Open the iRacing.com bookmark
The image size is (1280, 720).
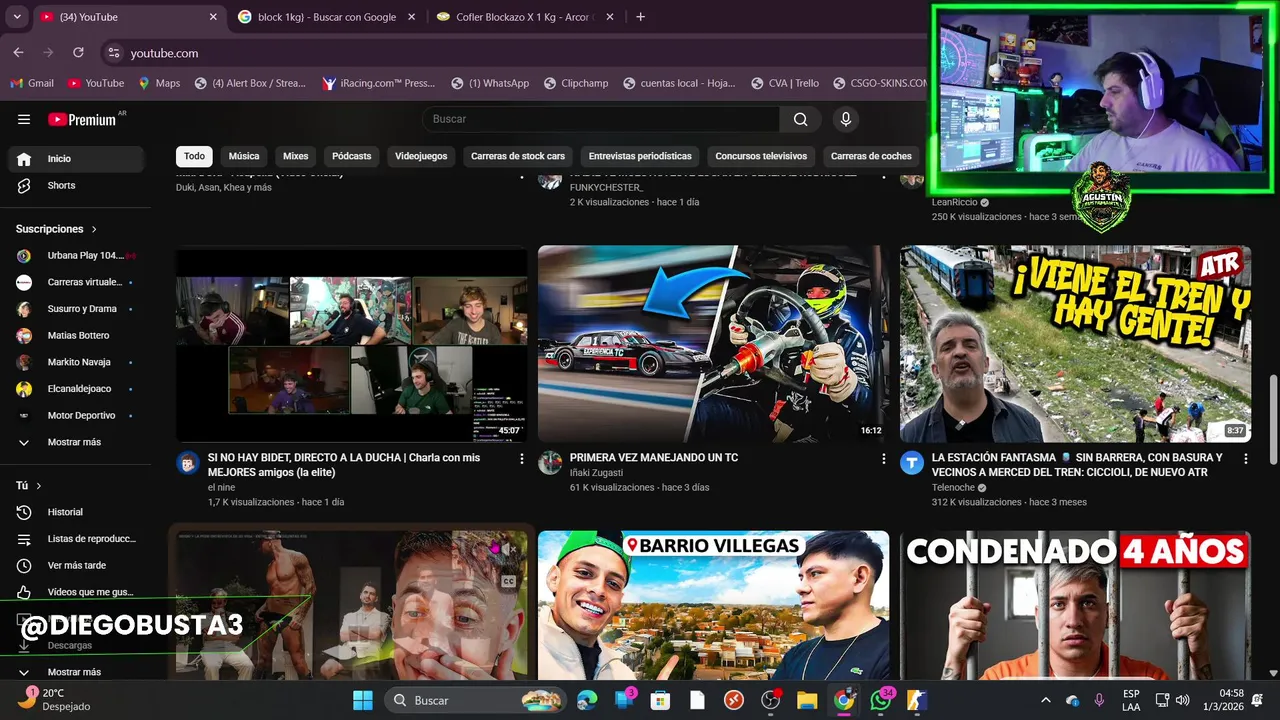[x=378, y=83]
